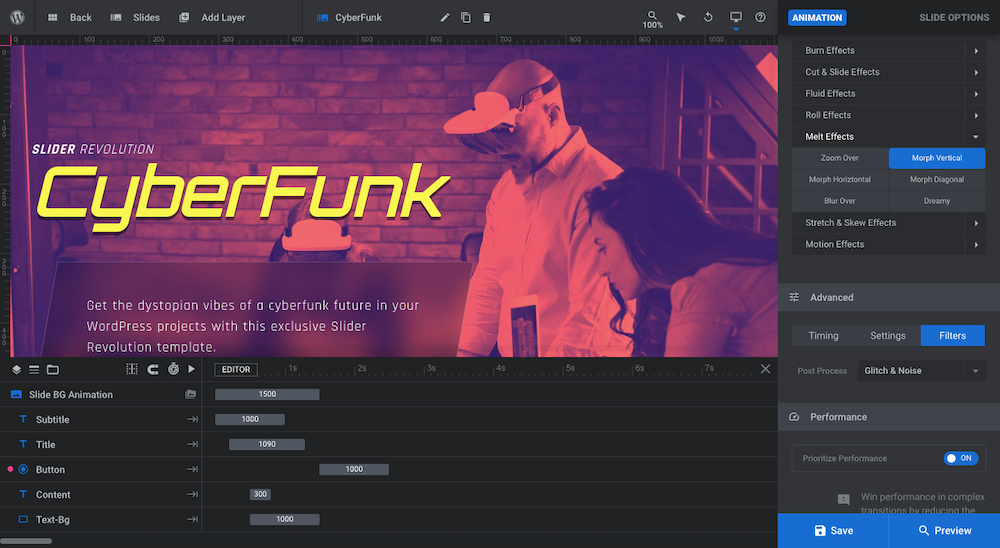This screenshot has width=1000, height=548.
Task: Select the Morph Horiztontal effect
Action: [x=840, y=180]
